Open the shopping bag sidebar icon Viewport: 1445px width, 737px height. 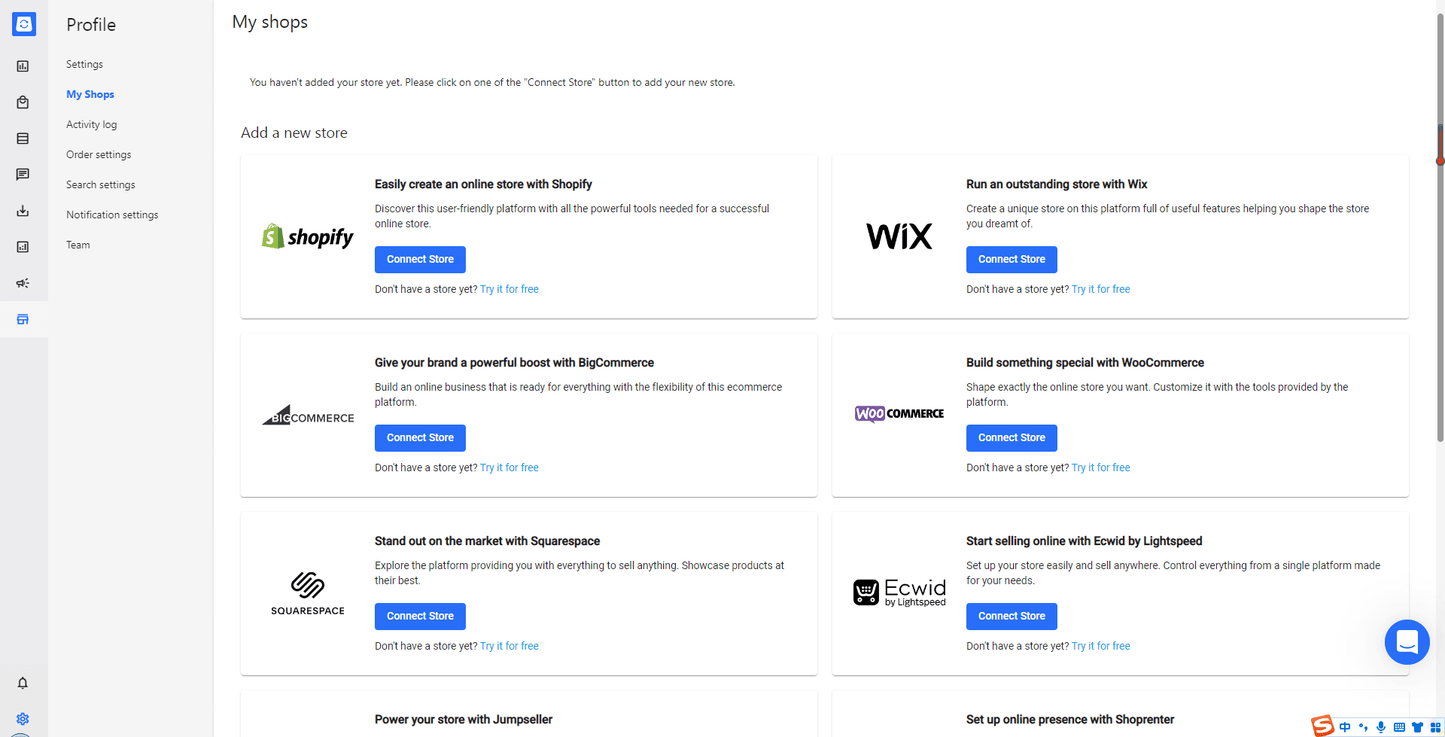[23, 102]
